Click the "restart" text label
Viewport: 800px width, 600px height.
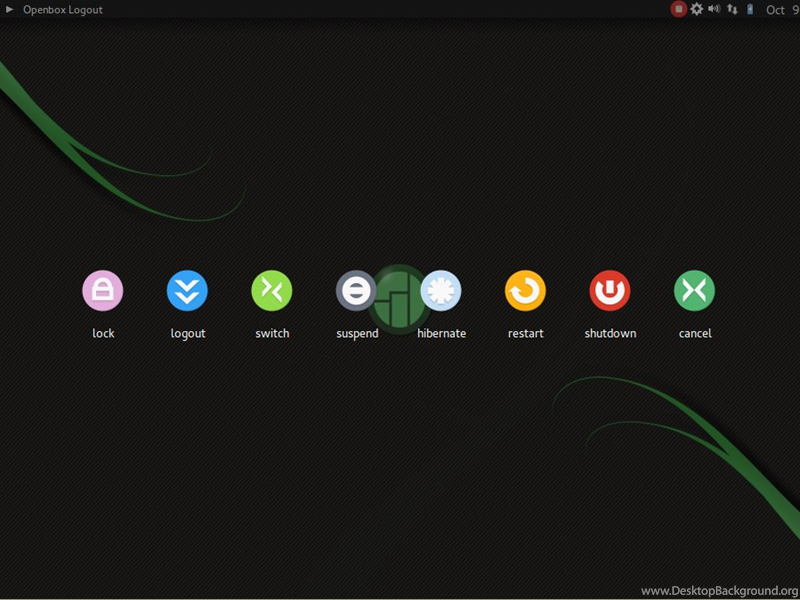pos(526,333)
